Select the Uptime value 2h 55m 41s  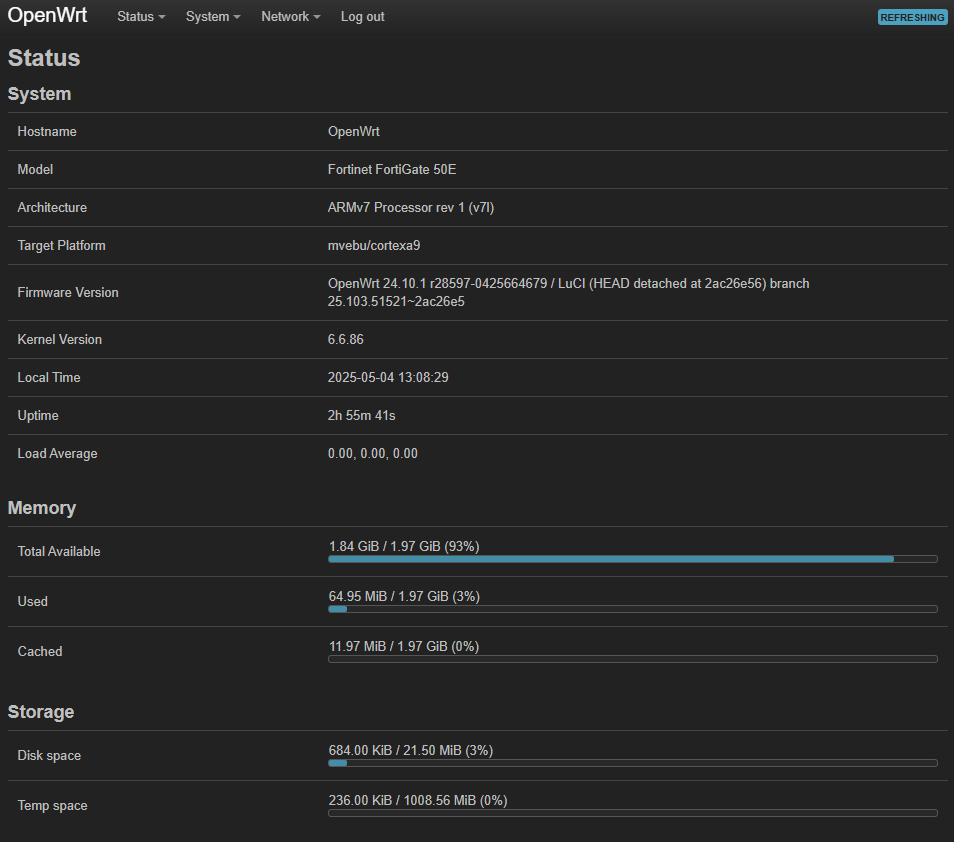point(361,415)
